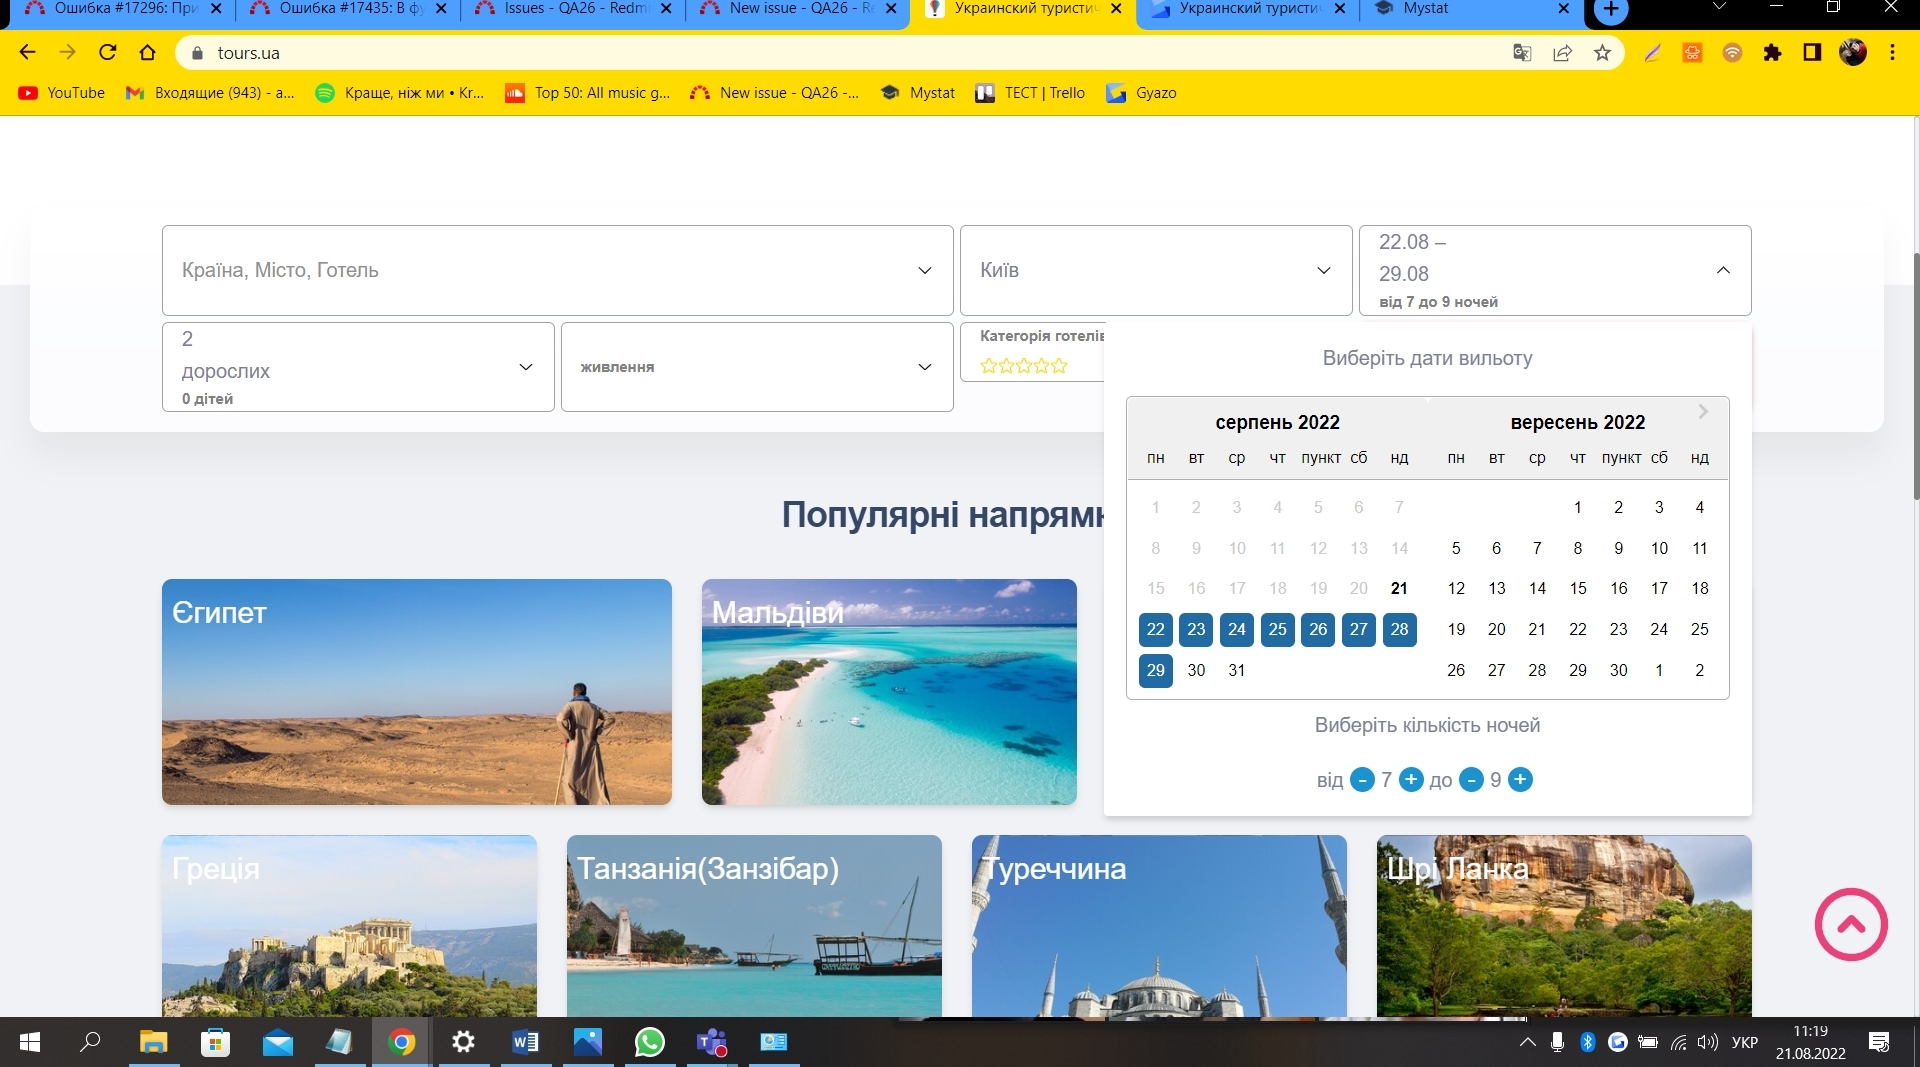Open the Краще, ніж ми bookmark
This screenshot has width=1920, height=1067.
coord(400,93)
